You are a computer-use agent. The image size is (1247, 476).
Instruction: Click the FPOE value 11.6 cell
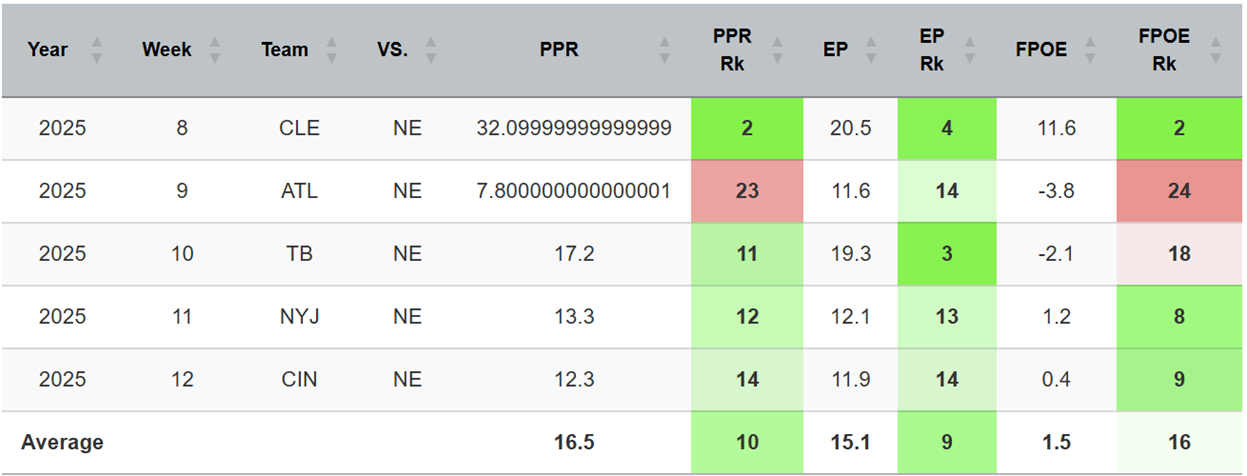(x=1056, y=128)
